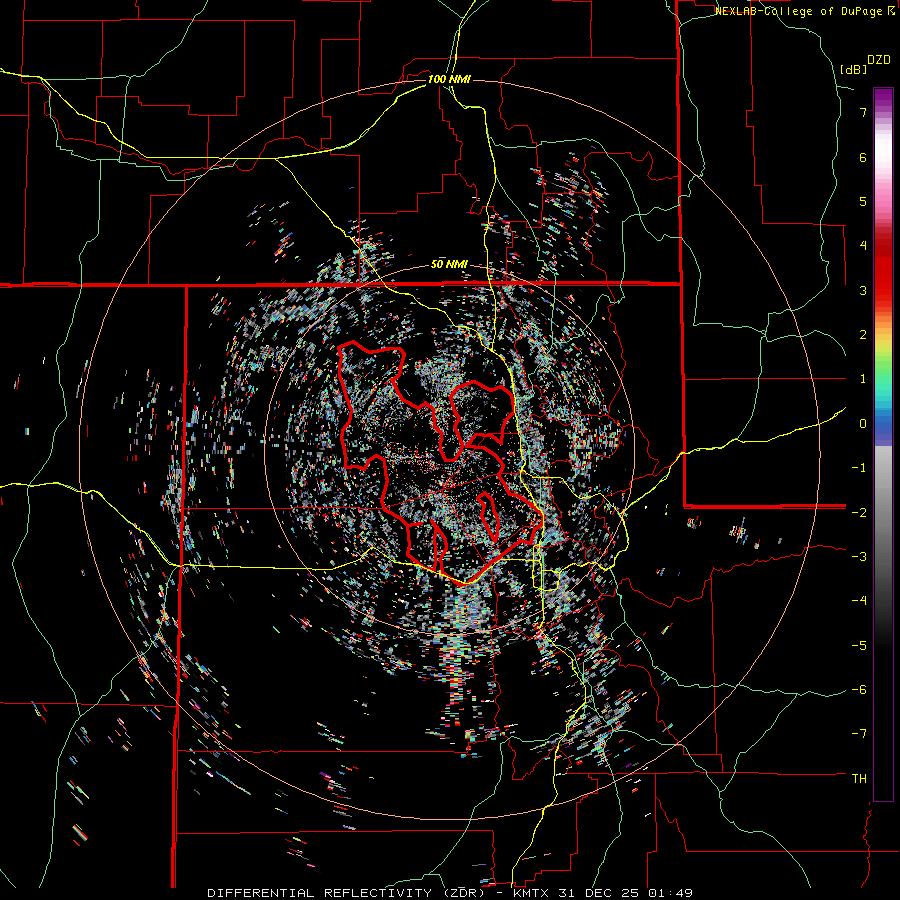The image size is (900, 900).
Task: Click the 100 NMI range ring label
Action: (449, 79)
